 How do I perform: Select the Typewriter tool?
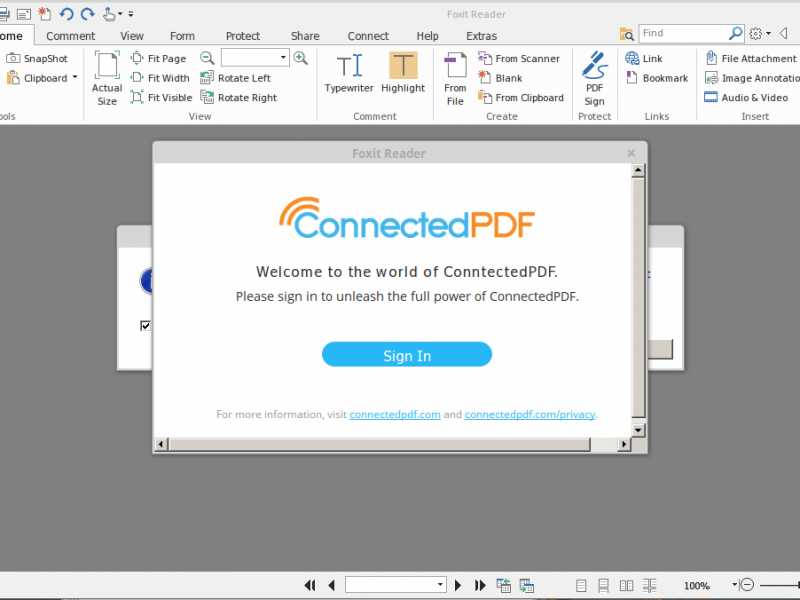349,73
